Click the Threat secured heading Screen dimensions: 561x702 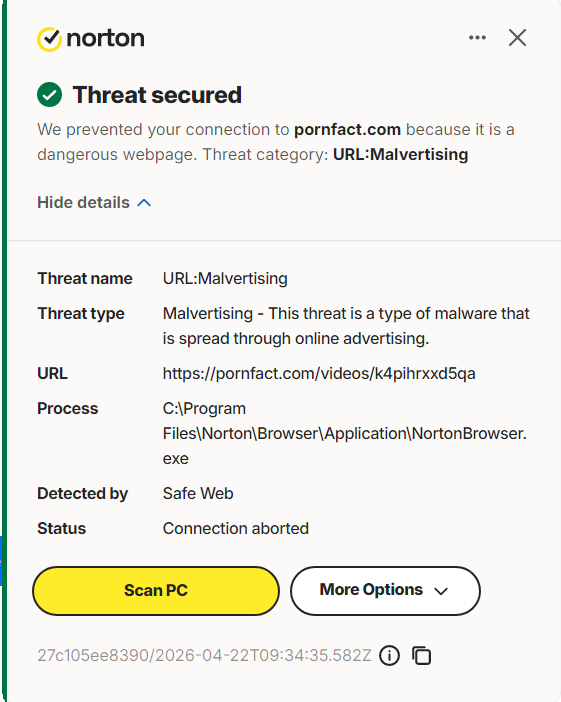coord(157,95)
